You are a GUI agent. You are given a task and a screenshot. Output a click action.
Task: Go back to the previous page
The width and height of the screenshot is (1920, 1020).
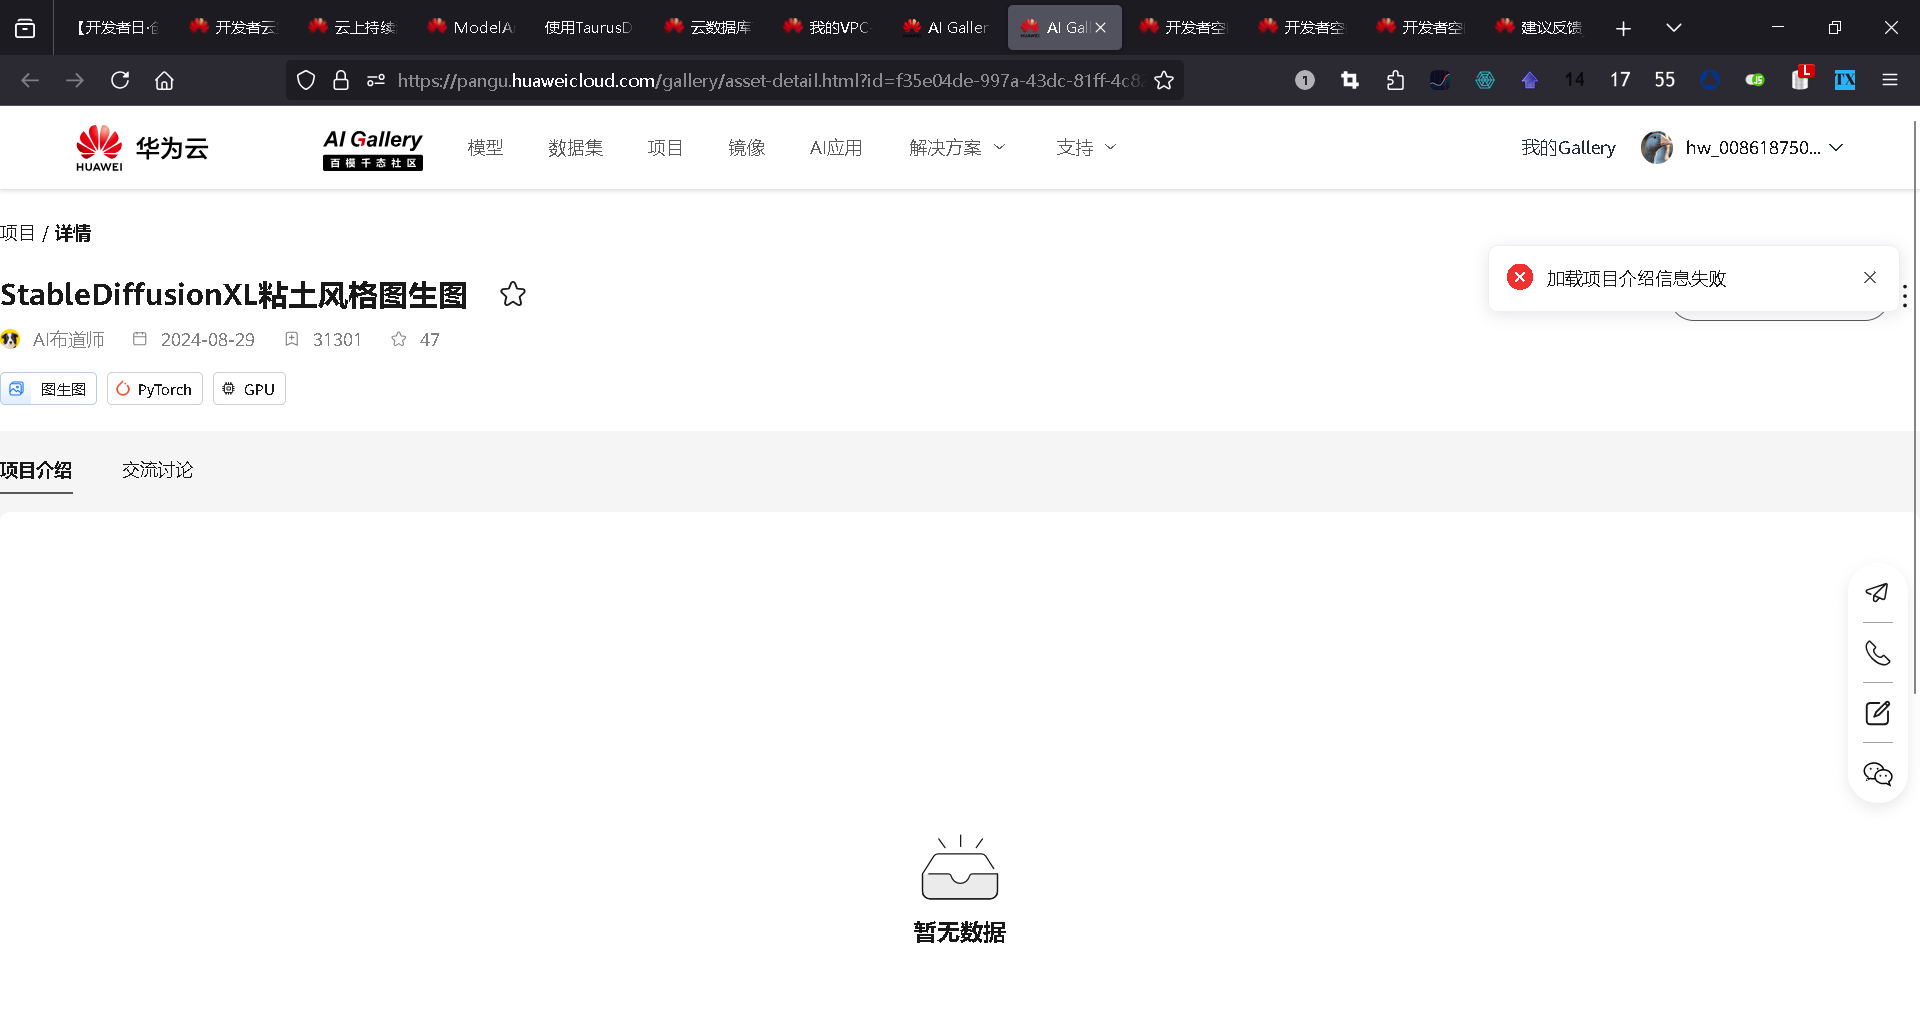pos(30,80)
